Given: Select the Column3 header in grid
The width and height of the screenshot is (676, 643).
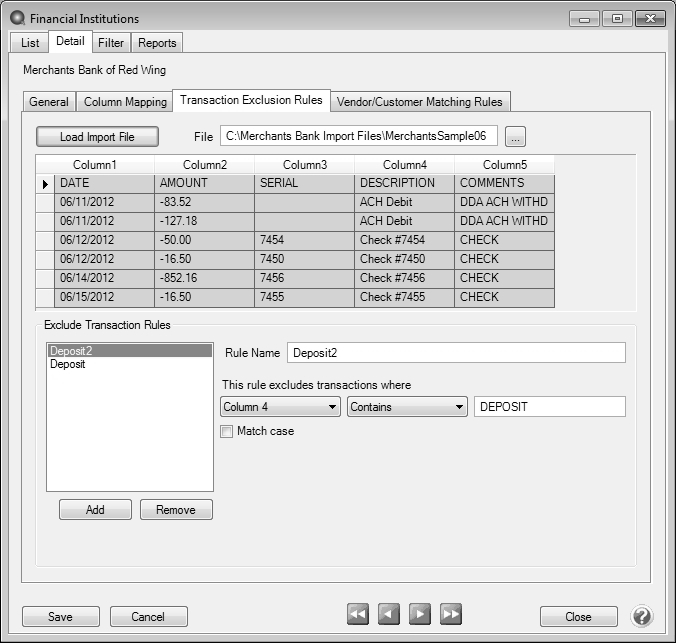Looking at the screenshot, I should coord(304,164).
